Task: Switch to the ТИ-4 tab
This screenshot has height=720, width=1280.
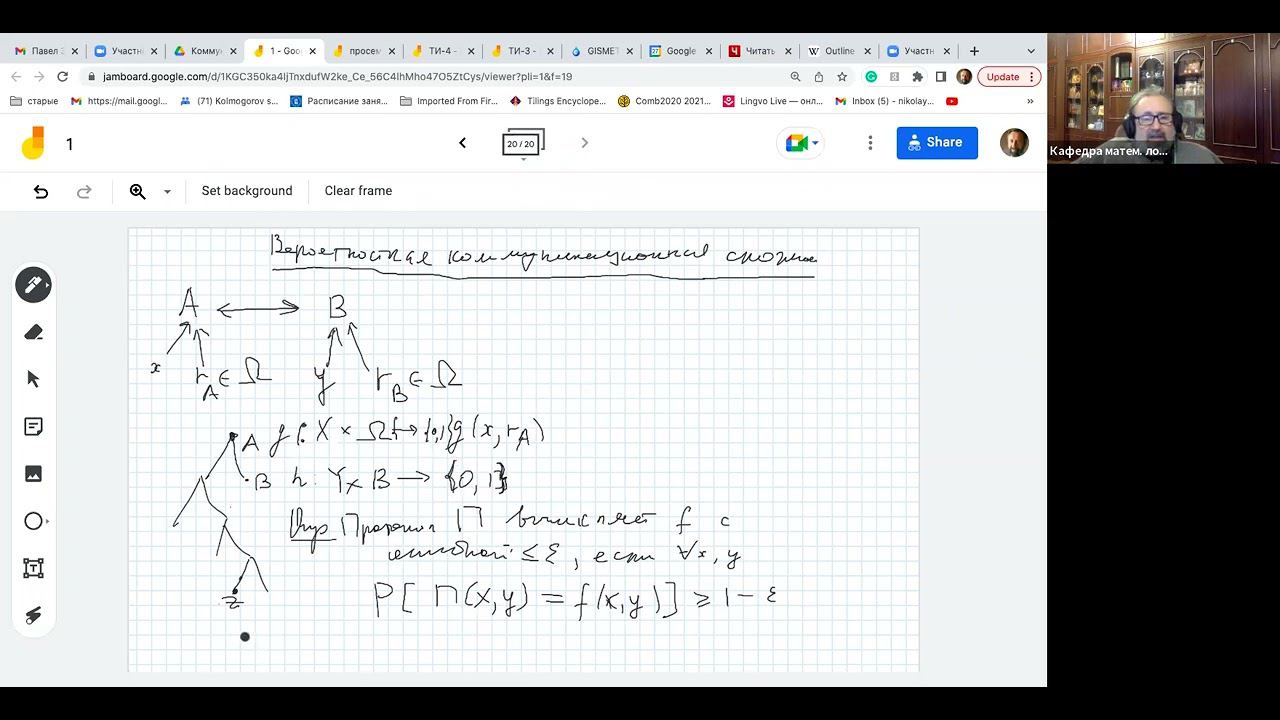Action: 443,51
